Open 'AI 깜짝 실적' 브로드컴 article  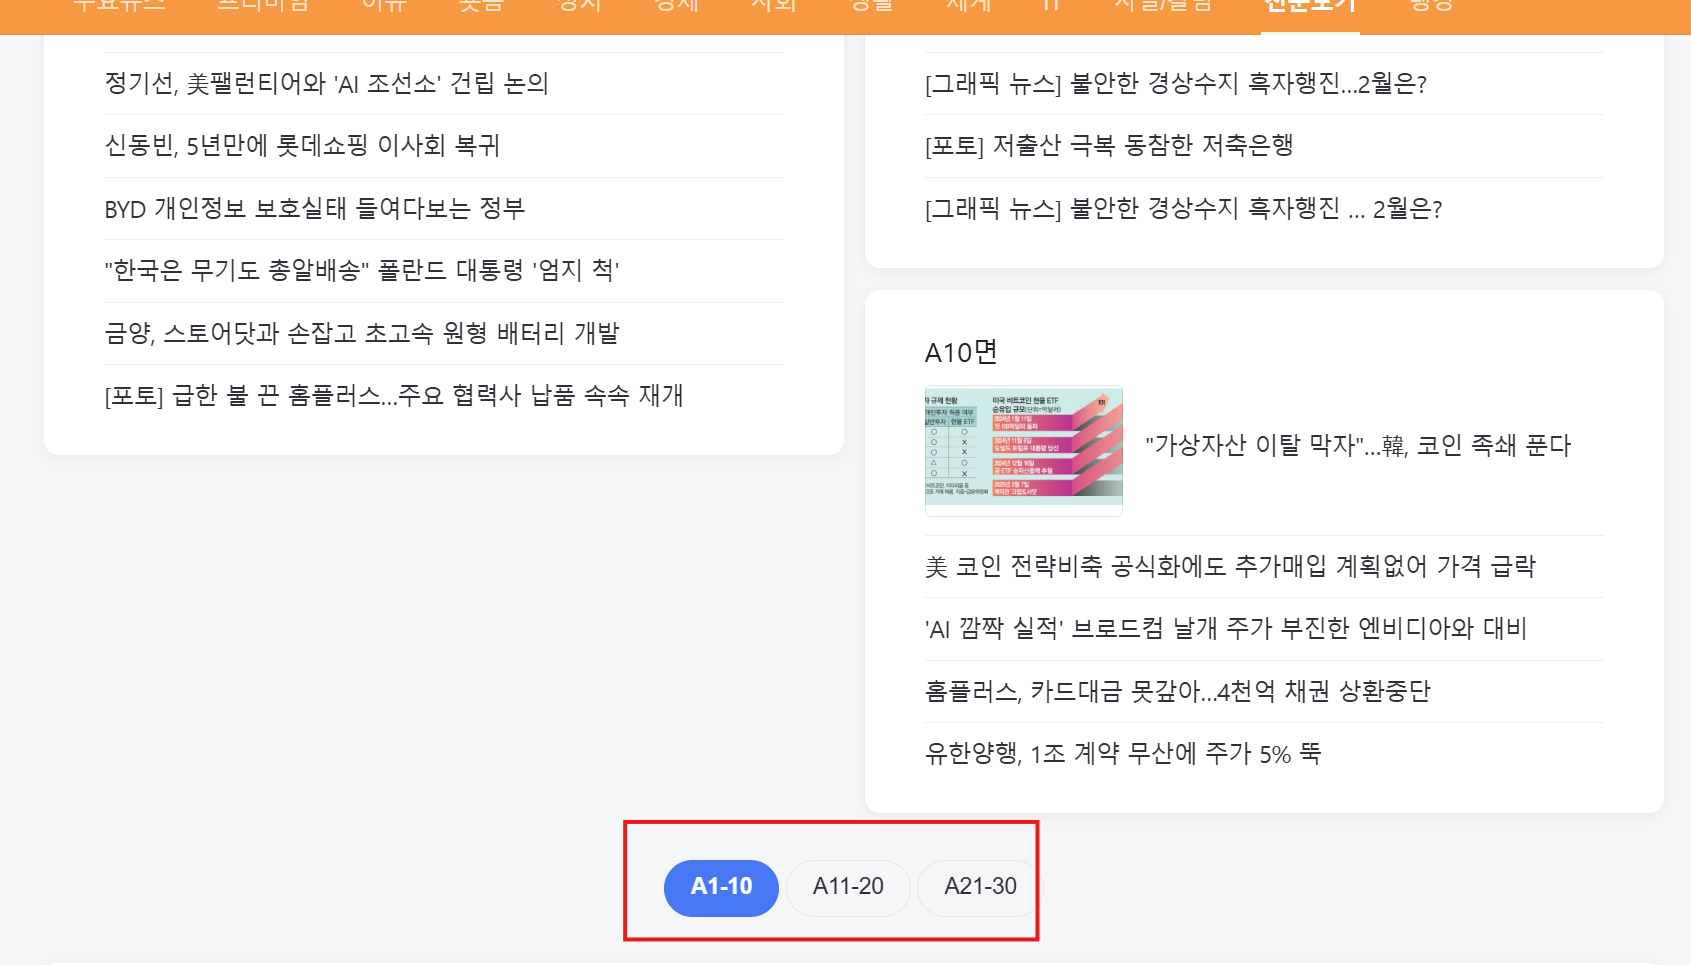[1226, 629]
